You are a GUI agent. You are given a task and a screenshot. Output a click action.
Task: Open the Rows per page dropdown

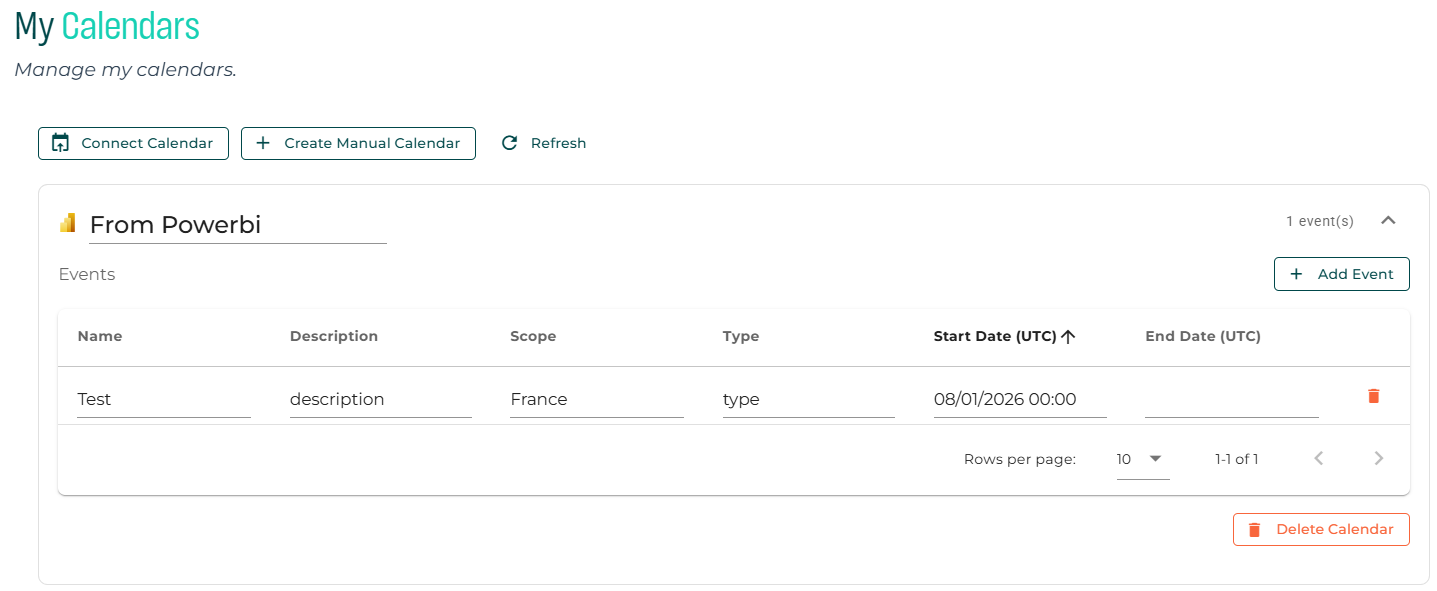(x=1142, y=459)
